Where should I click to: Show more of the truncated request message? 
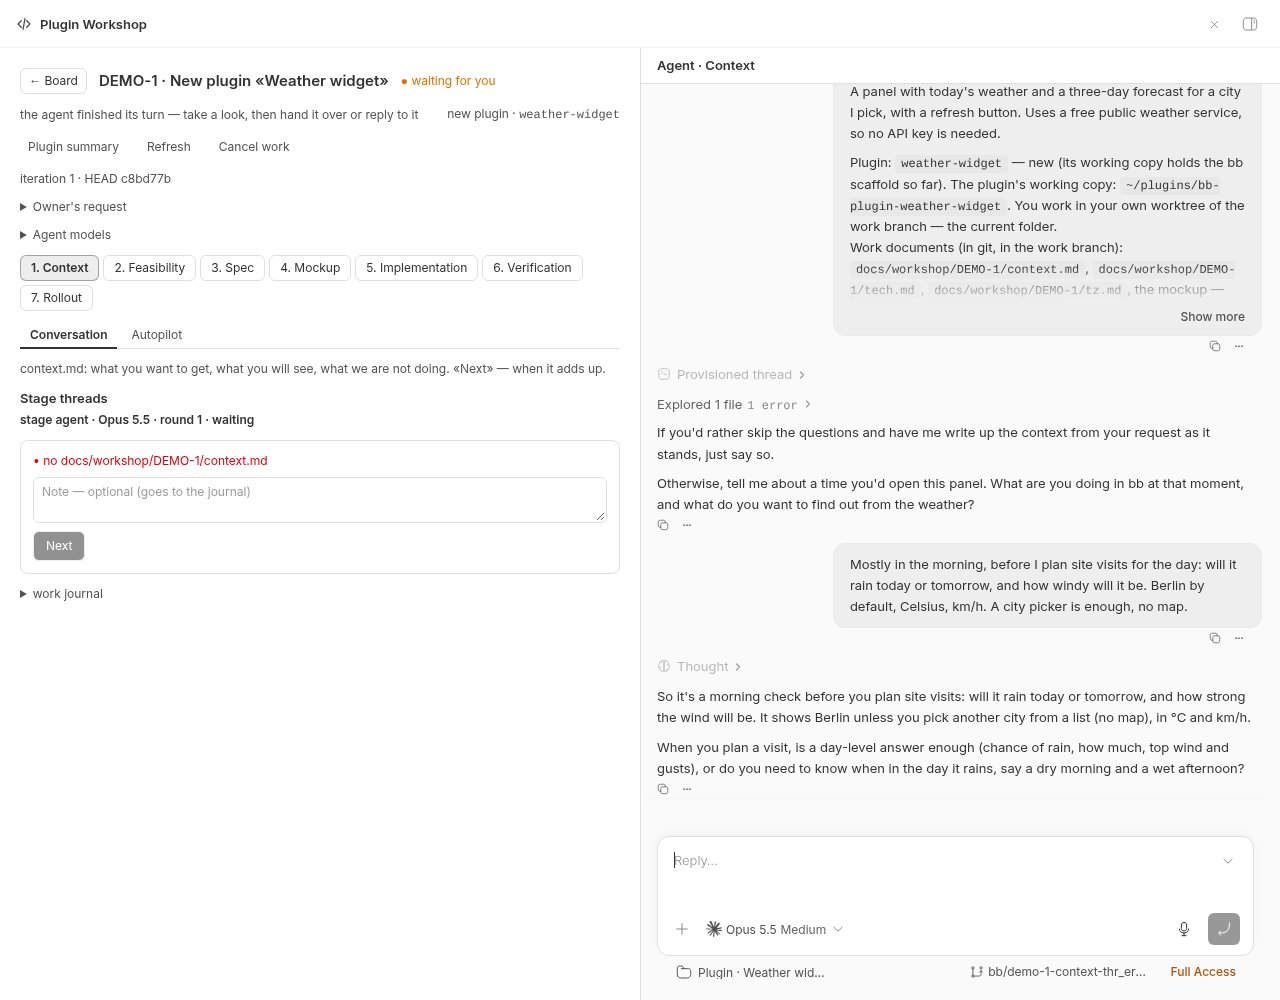click(x=1212, y=317)
